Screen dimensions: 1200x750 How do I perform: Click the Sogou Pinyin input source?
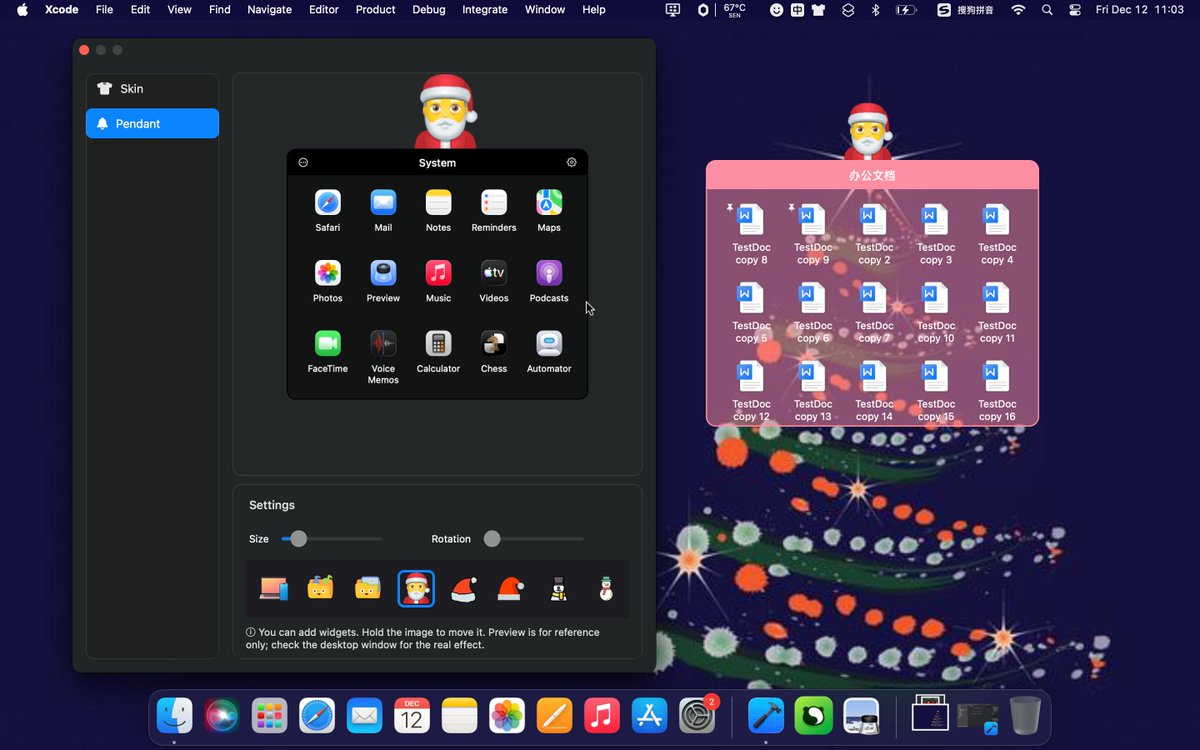[x=965, y=9]
